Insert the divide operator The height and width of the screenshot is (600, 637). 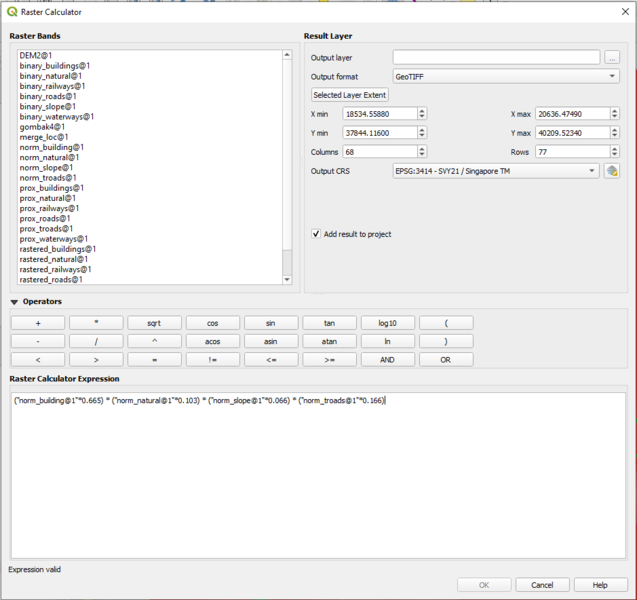click(x=96, y=342)
